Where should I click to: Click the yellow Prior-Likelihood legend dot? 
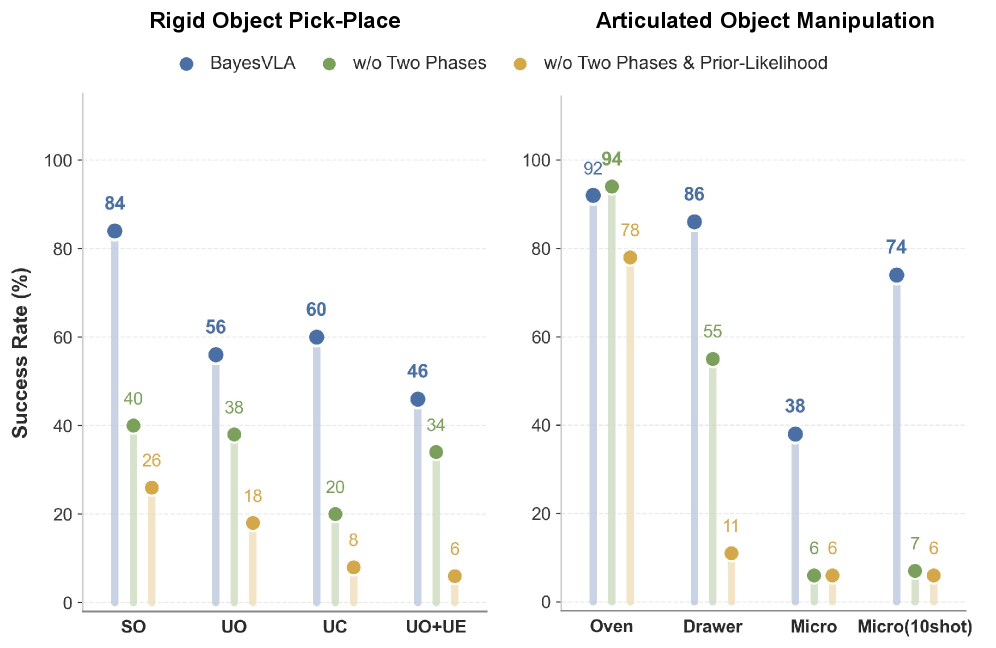(519, 64)
